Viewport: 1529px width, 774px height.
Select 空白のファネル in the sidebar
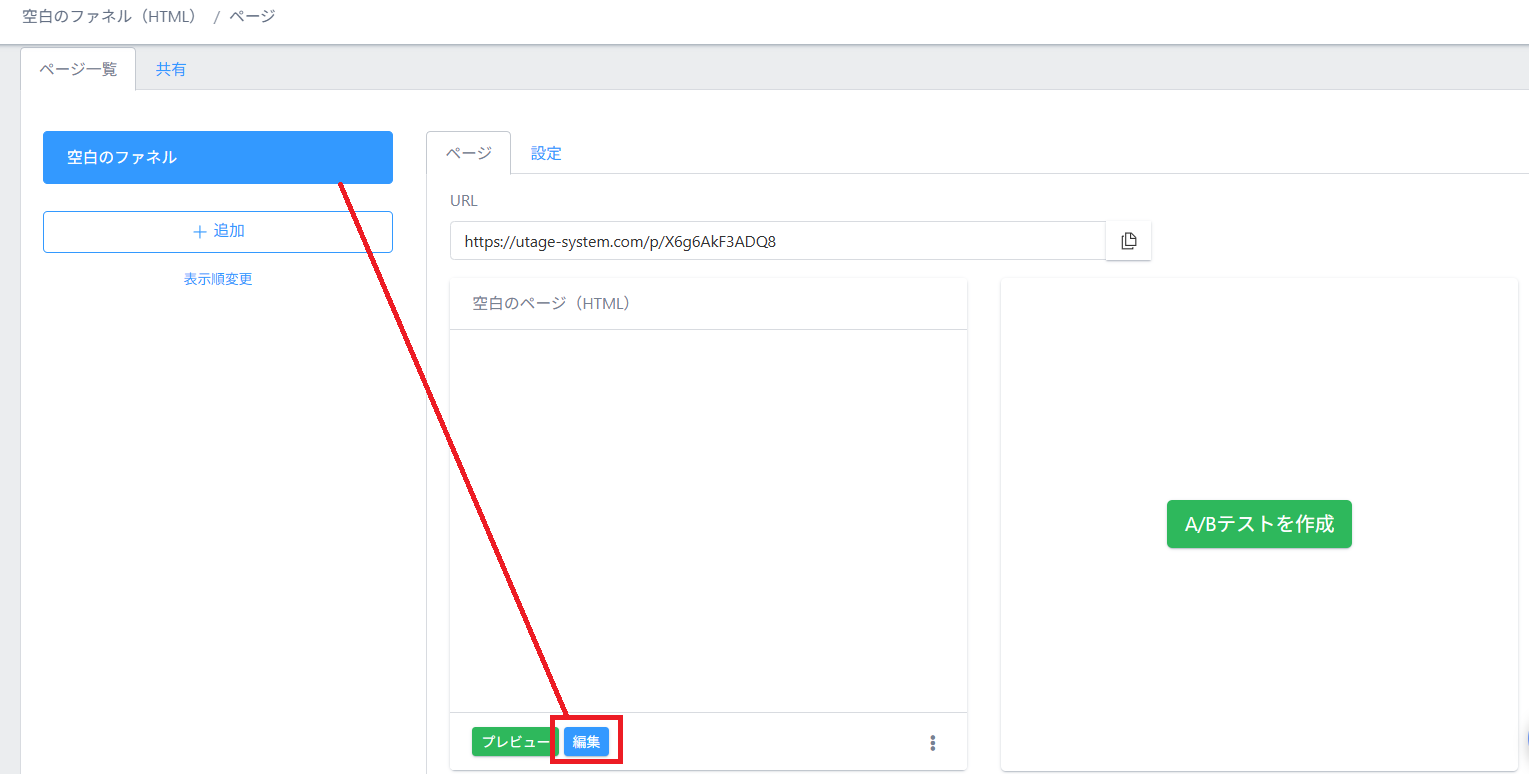click(218, 158)
